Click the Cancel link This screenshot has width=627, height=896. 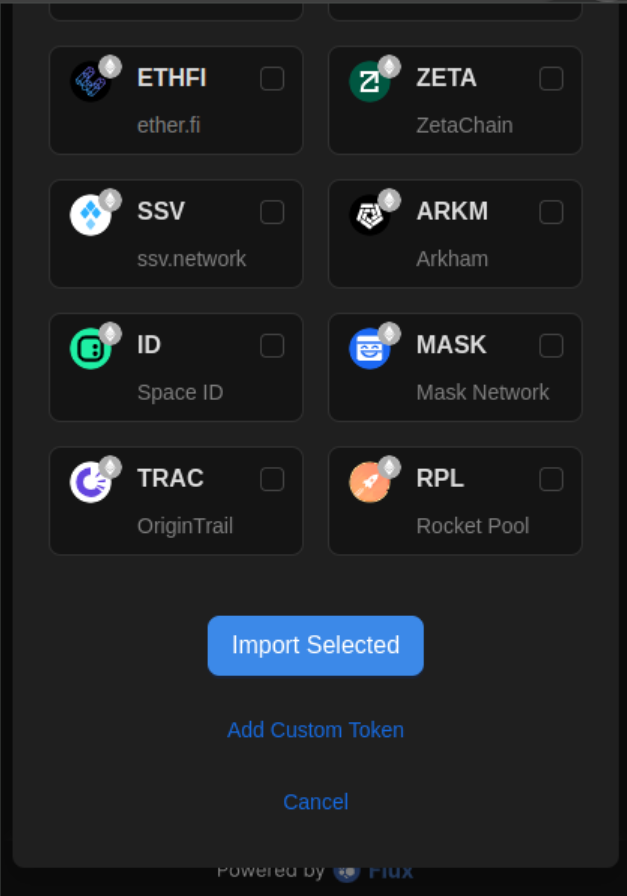(x=316, y=802)
